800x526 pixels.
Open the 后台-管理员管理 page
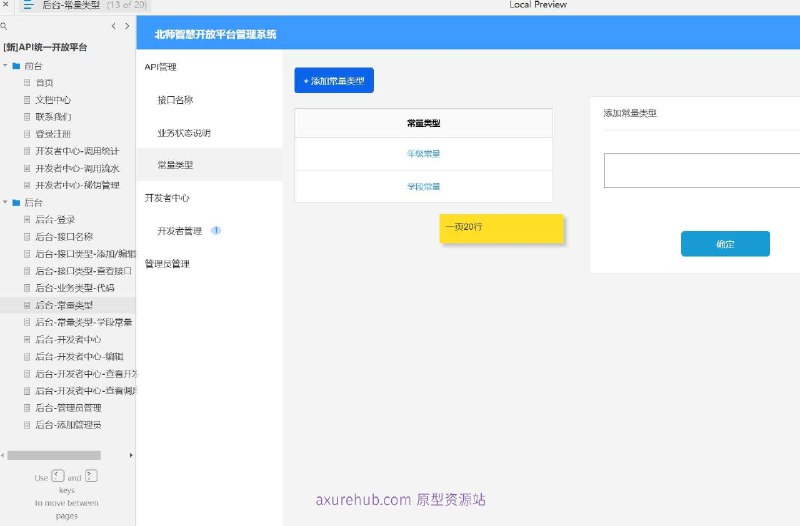[x=68, y=408]
